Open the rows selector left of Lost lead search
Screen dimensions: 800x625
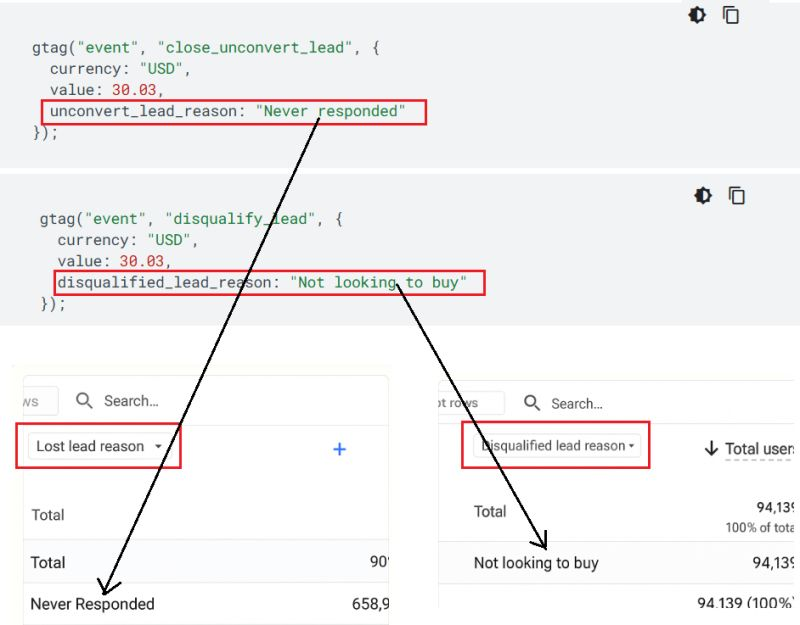coord(41,401)
